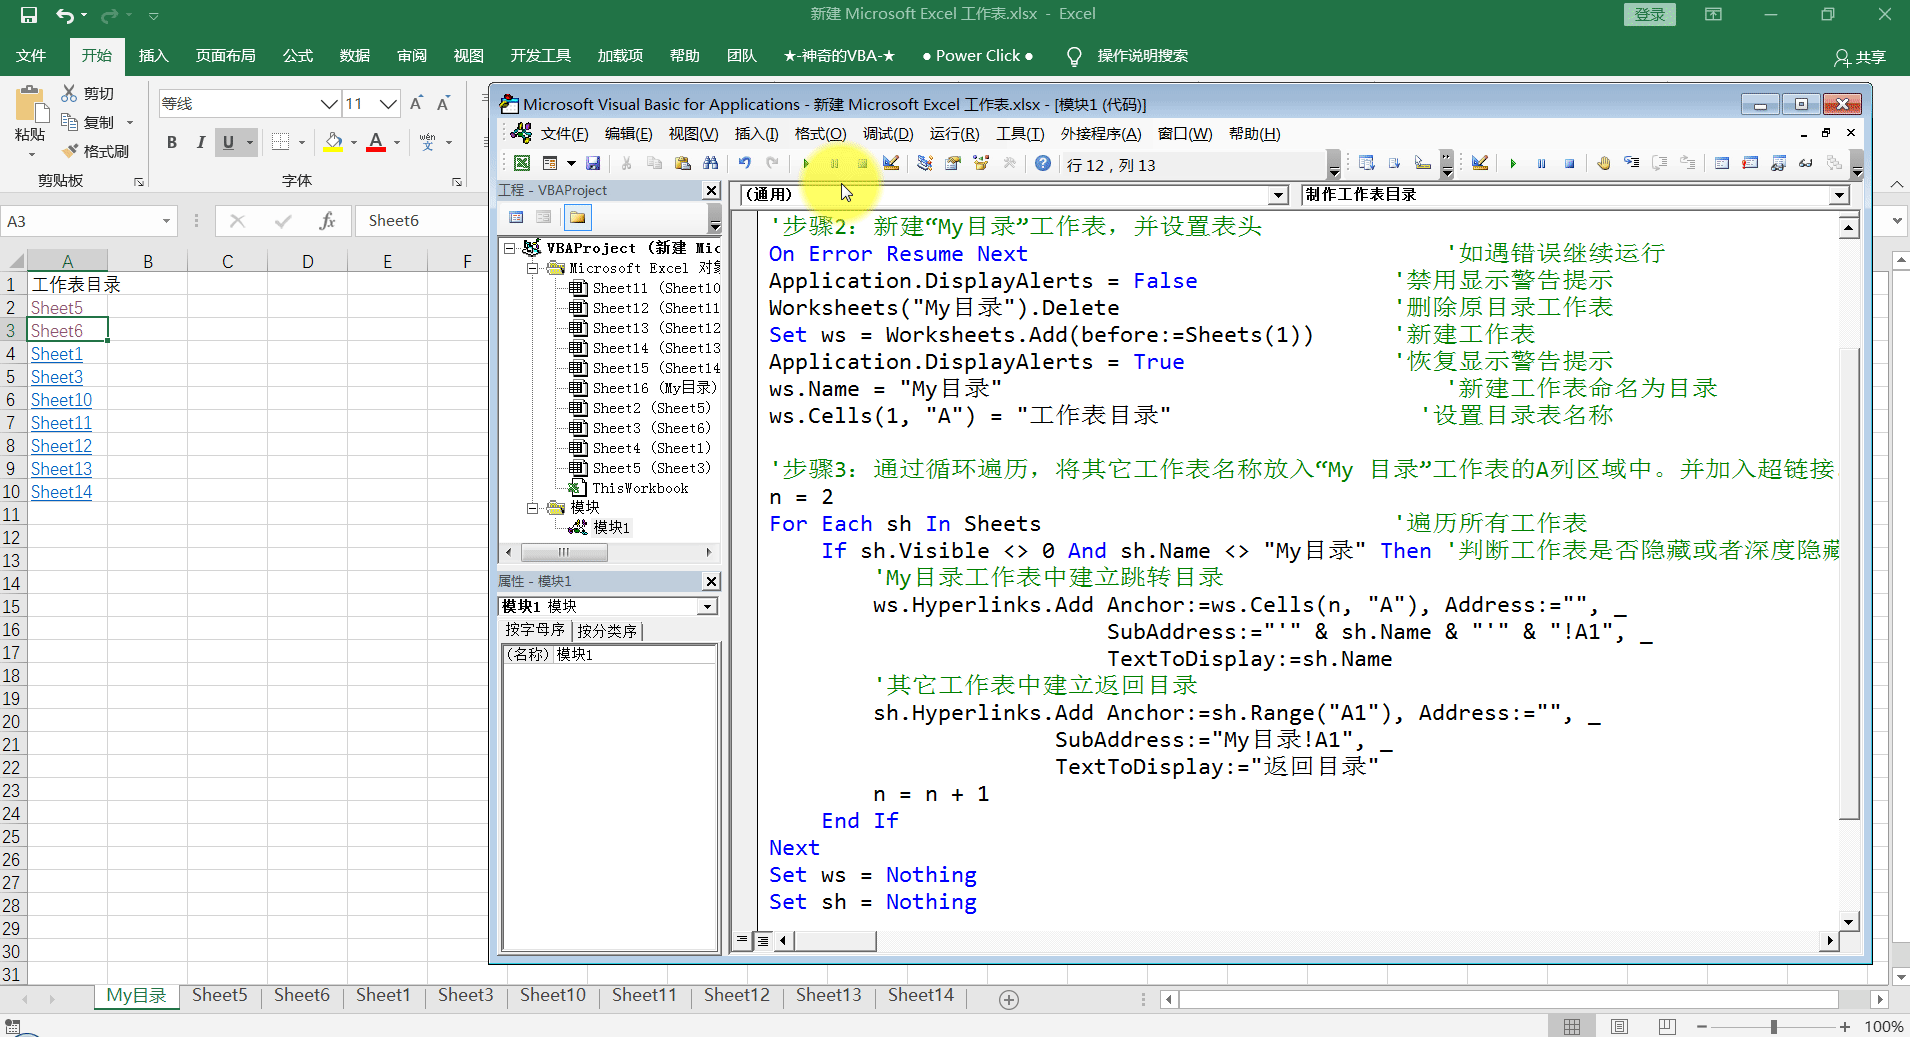Click the Undo arrow in VBA toolbar
This screenshot has width=1910, height=1037.
point(745,163)
